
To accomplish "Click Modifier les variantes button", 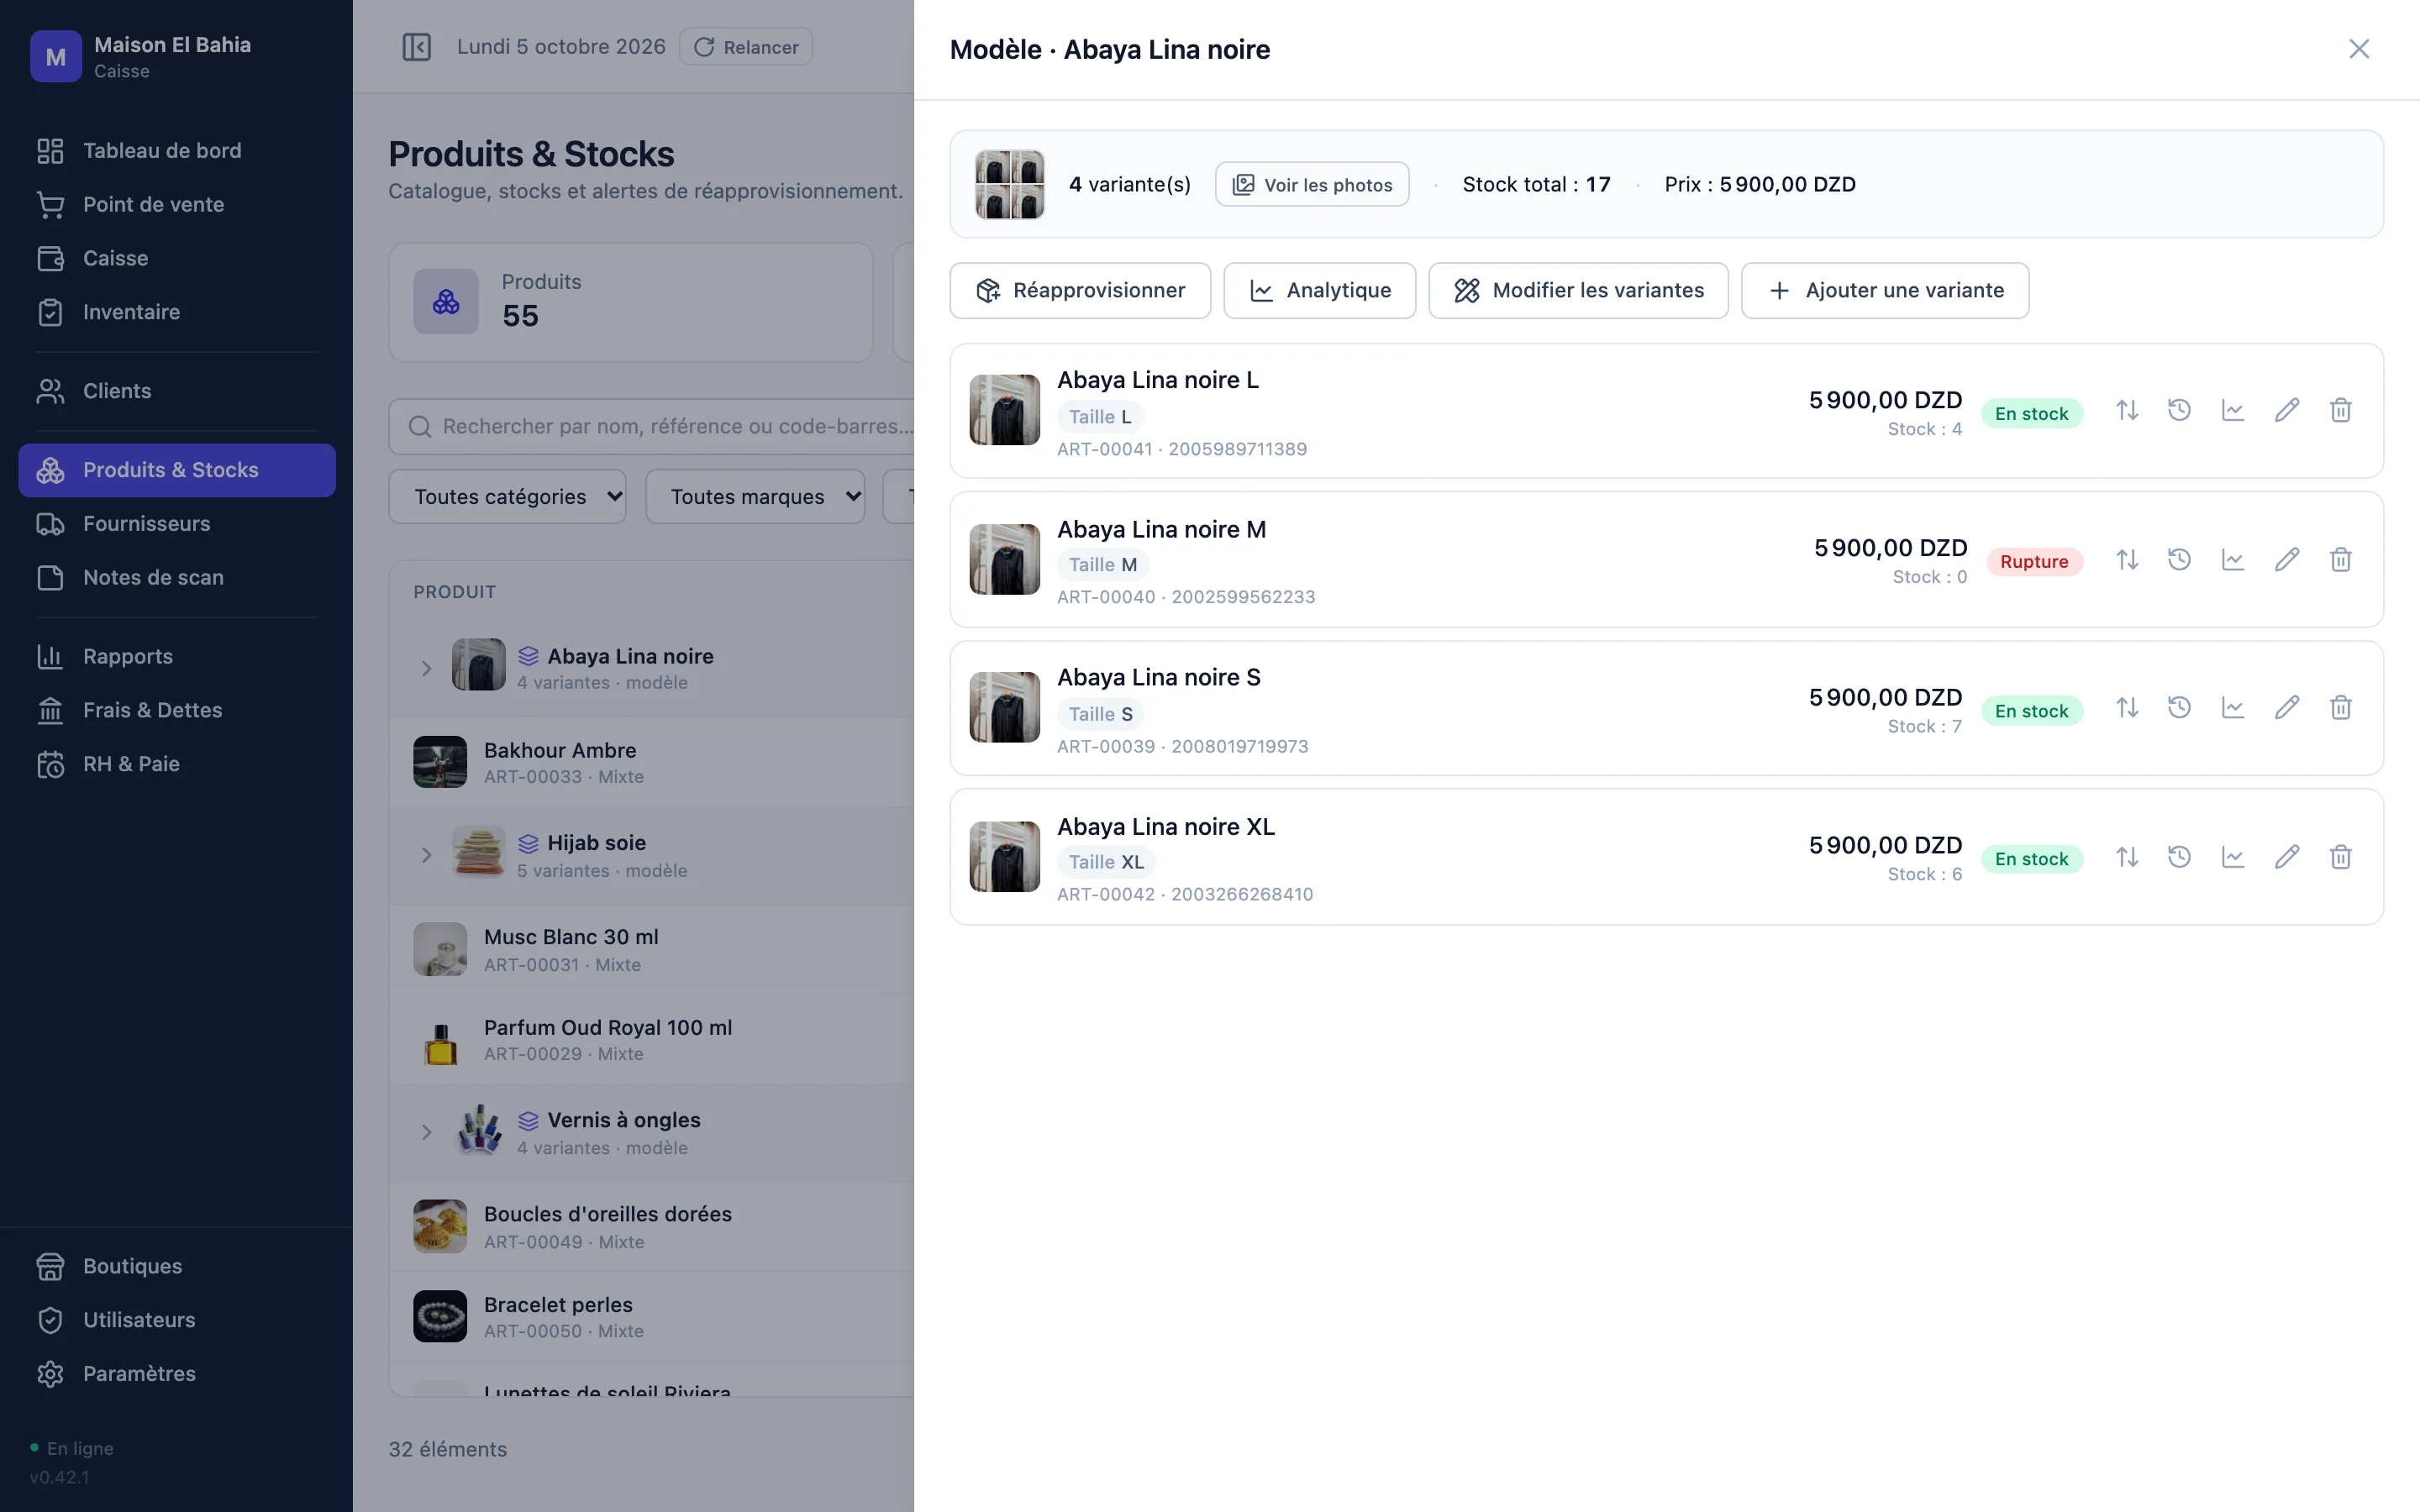I will click(x=1578, y=291).
